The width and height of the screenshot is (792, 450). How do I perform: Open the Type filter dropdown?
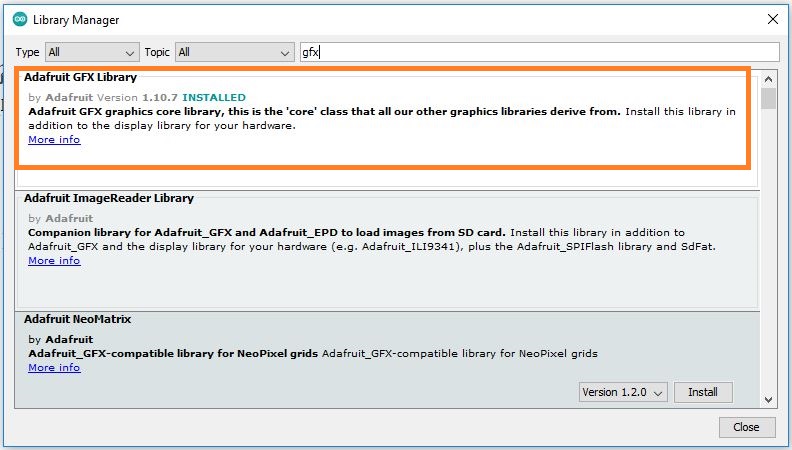point(92,52)
